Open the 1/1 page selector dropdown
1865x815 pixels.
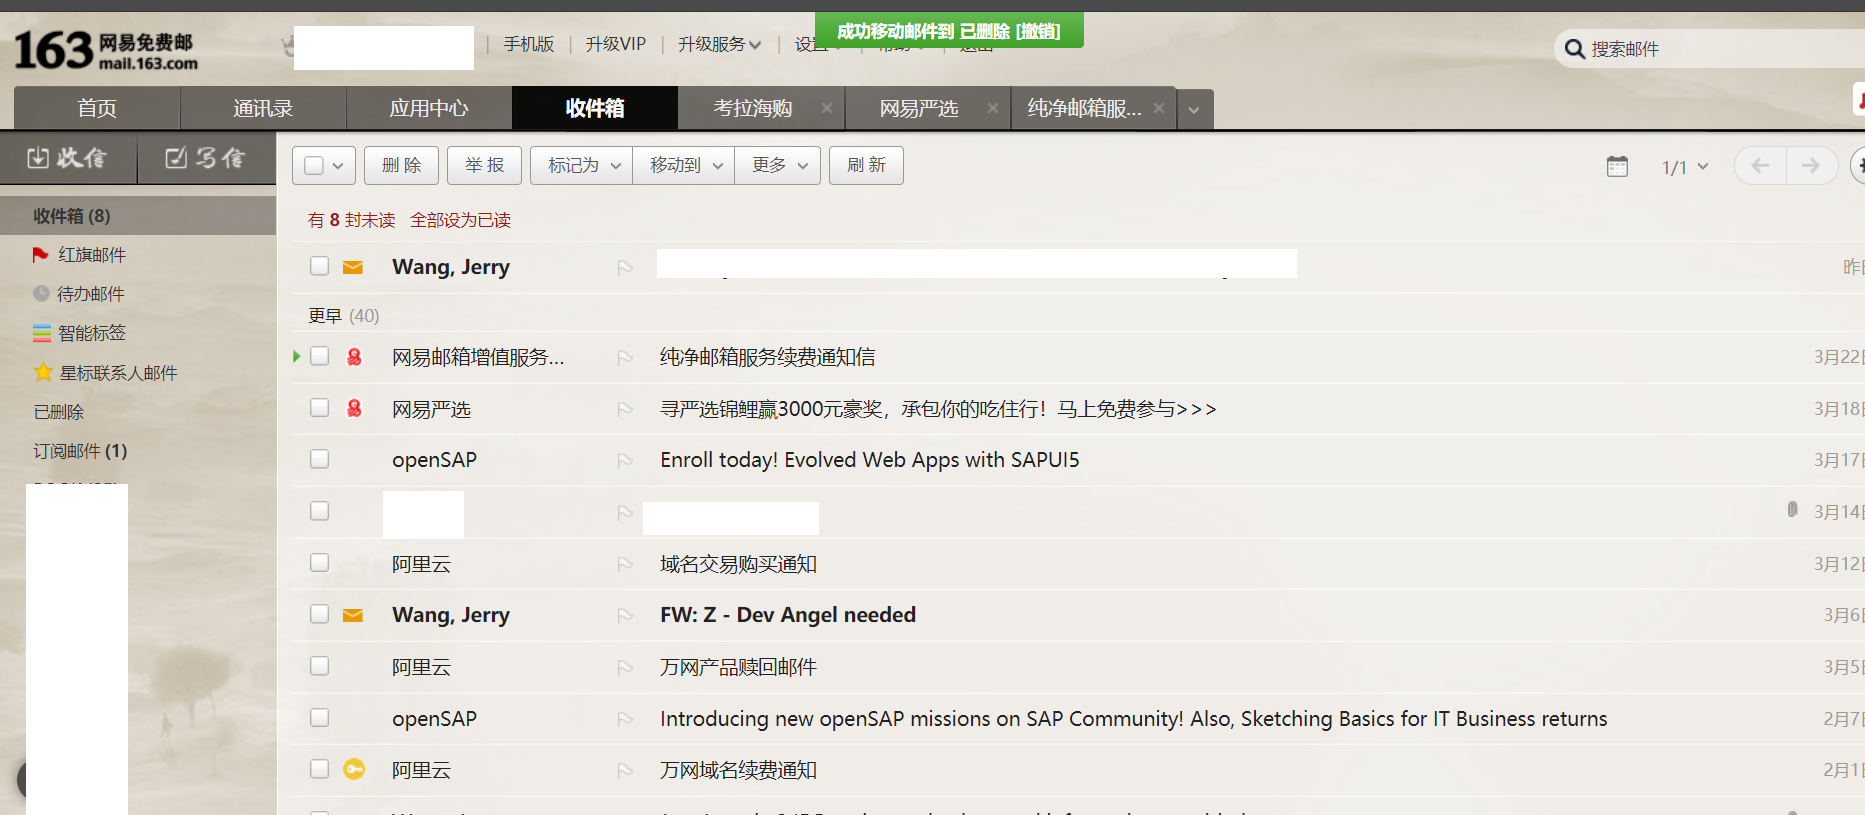pyautogui.click(x=1685, y=167)
